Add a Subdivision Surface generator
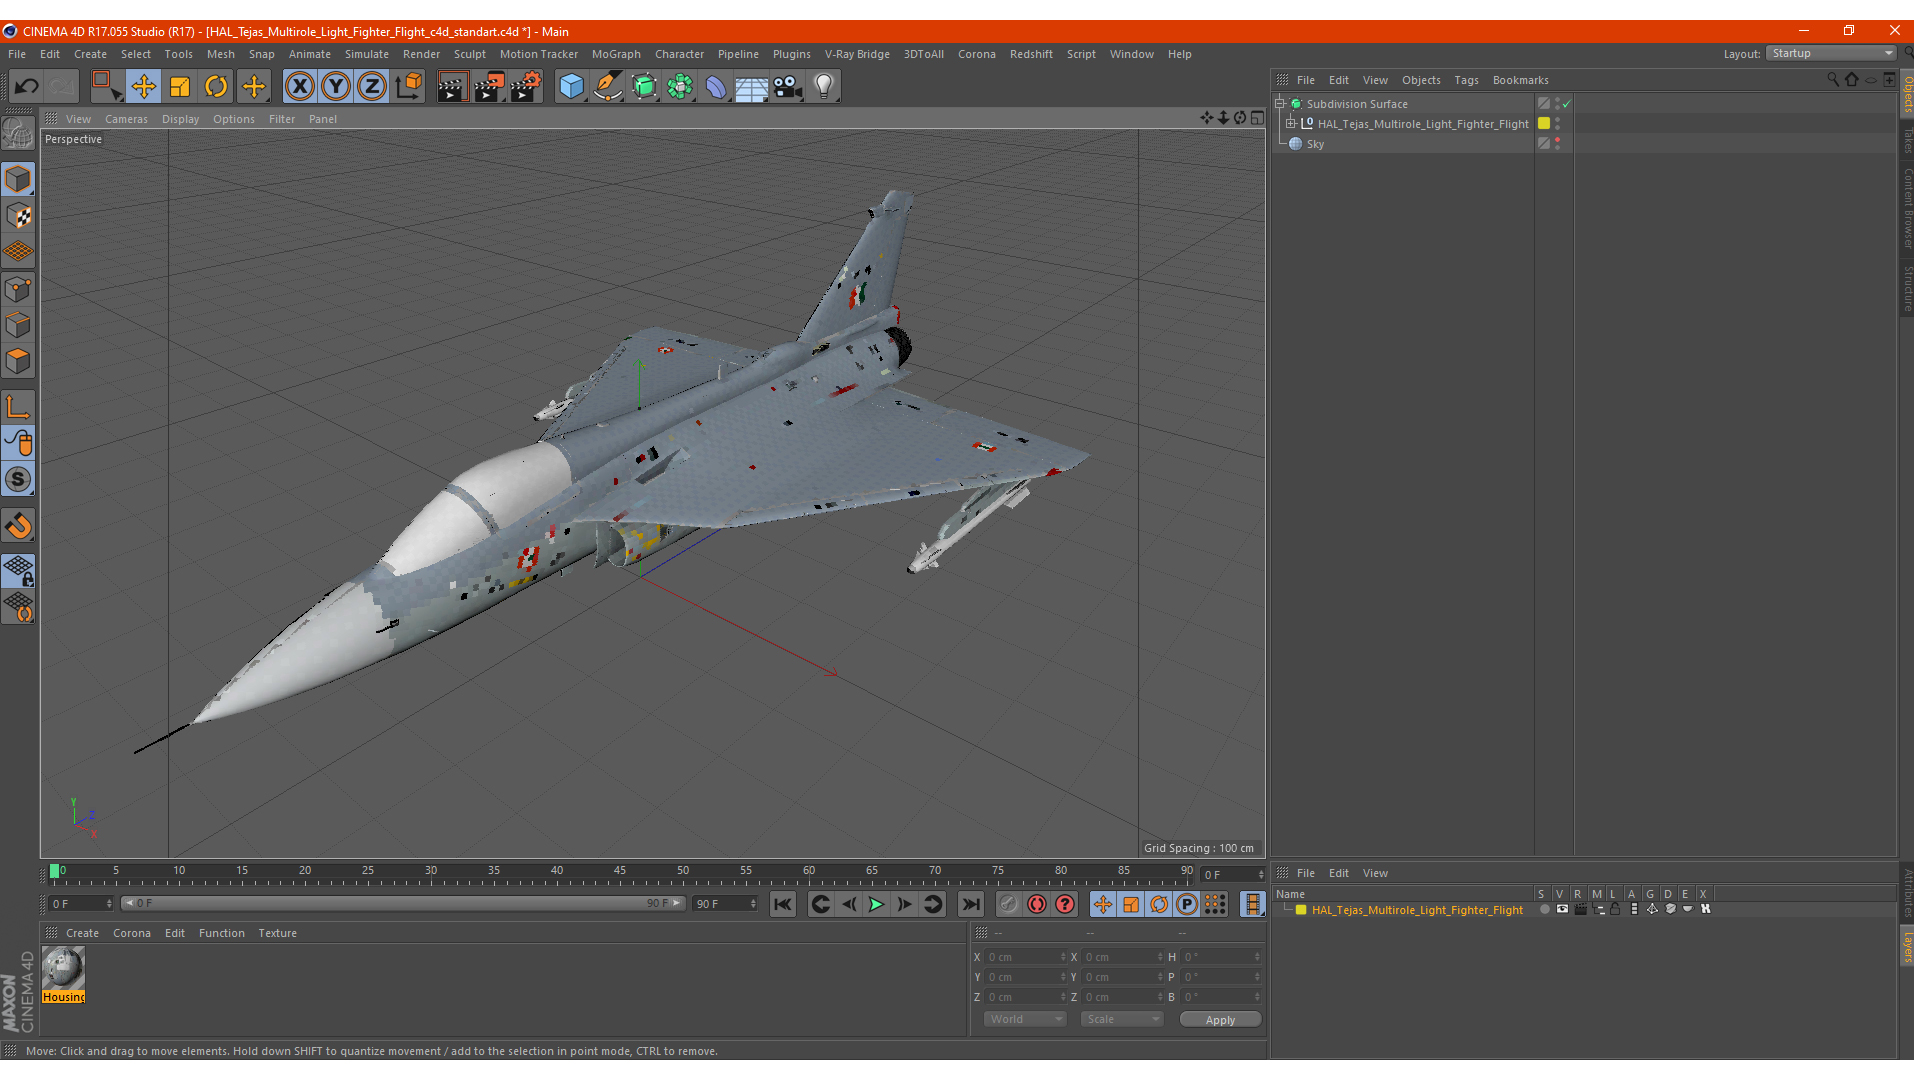The image size is (1914, 1080). tap(644, 87)
